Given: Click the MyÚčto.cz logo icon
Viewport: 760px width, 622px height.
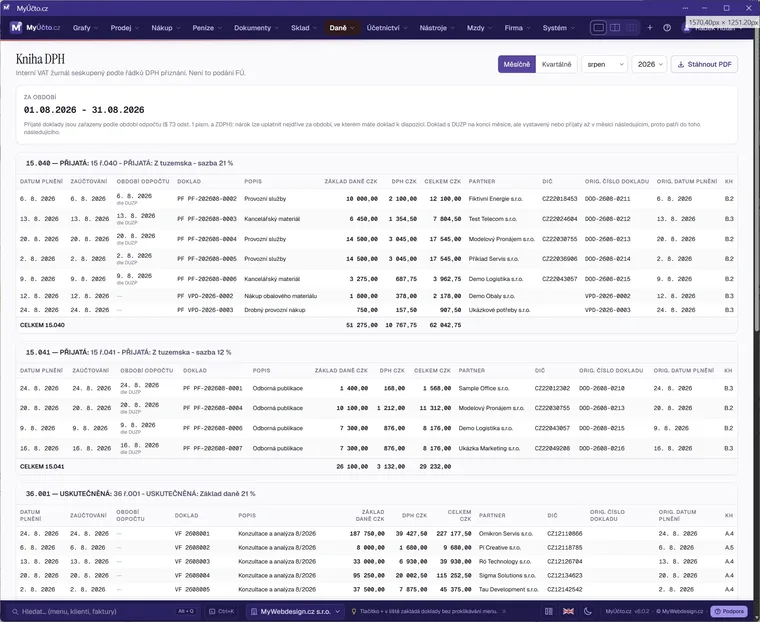Looking at the screenshot, I should [16, 28].
